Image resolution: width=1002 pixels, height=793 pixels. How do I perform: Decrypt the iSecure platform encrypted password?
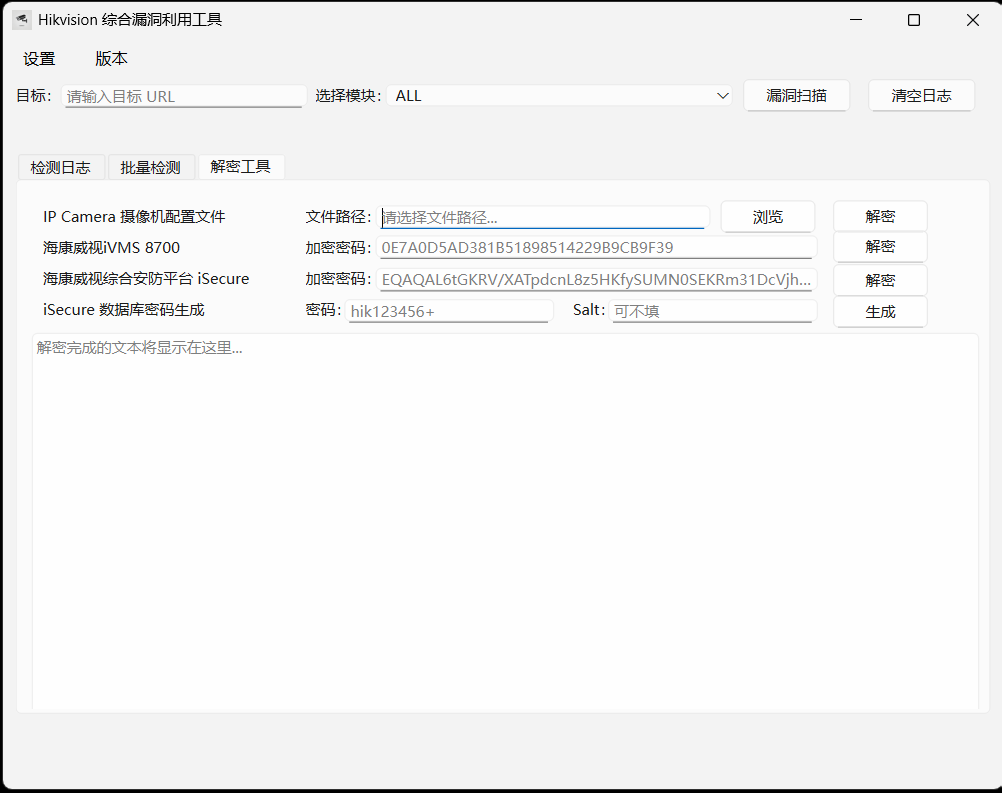tap(879, 279)
